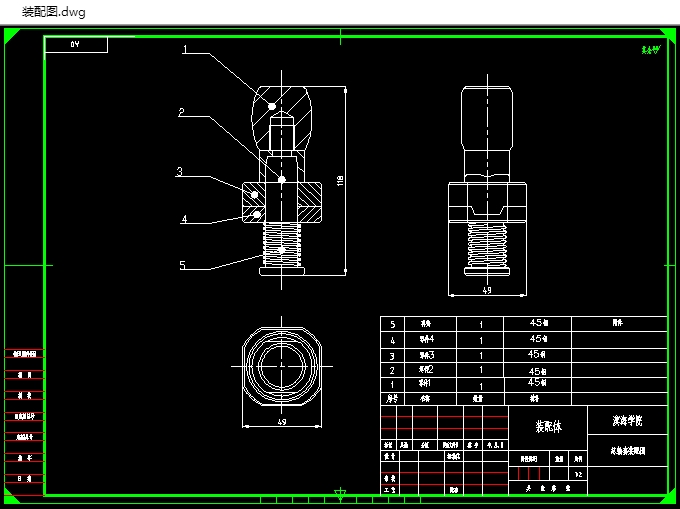Viewport: 680px width, 509px height.
Task: Select part balloon number 1 label
Action: click(x=185, y=49)
